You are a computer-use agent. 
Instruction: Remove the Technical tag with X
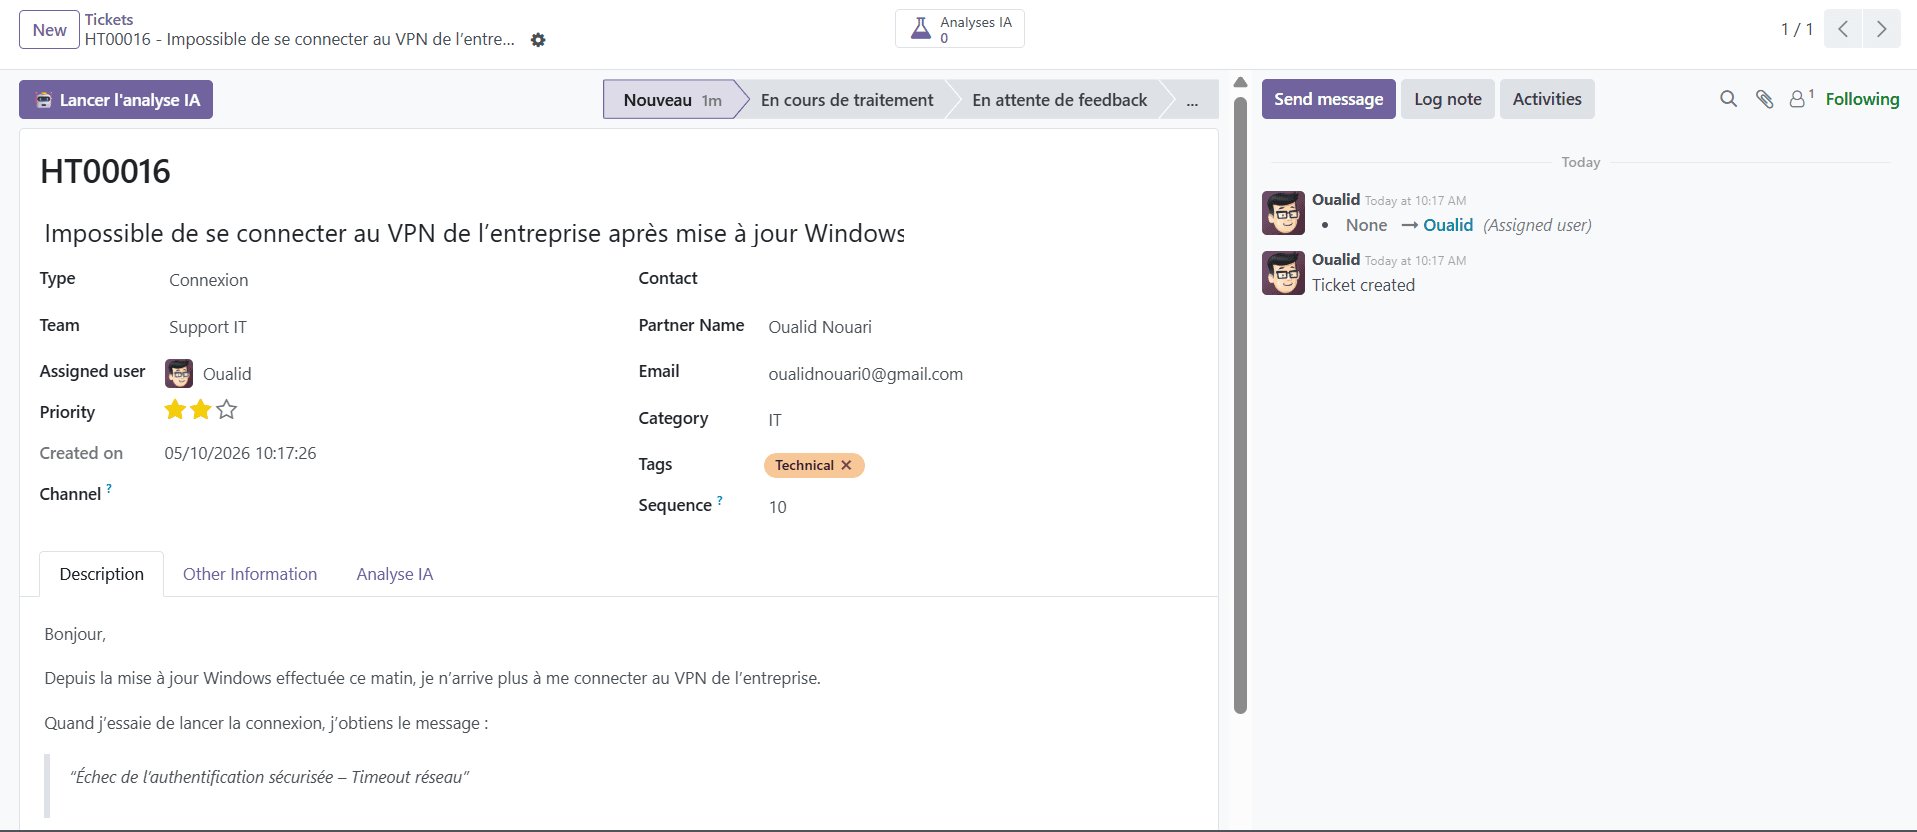point(846,466)
